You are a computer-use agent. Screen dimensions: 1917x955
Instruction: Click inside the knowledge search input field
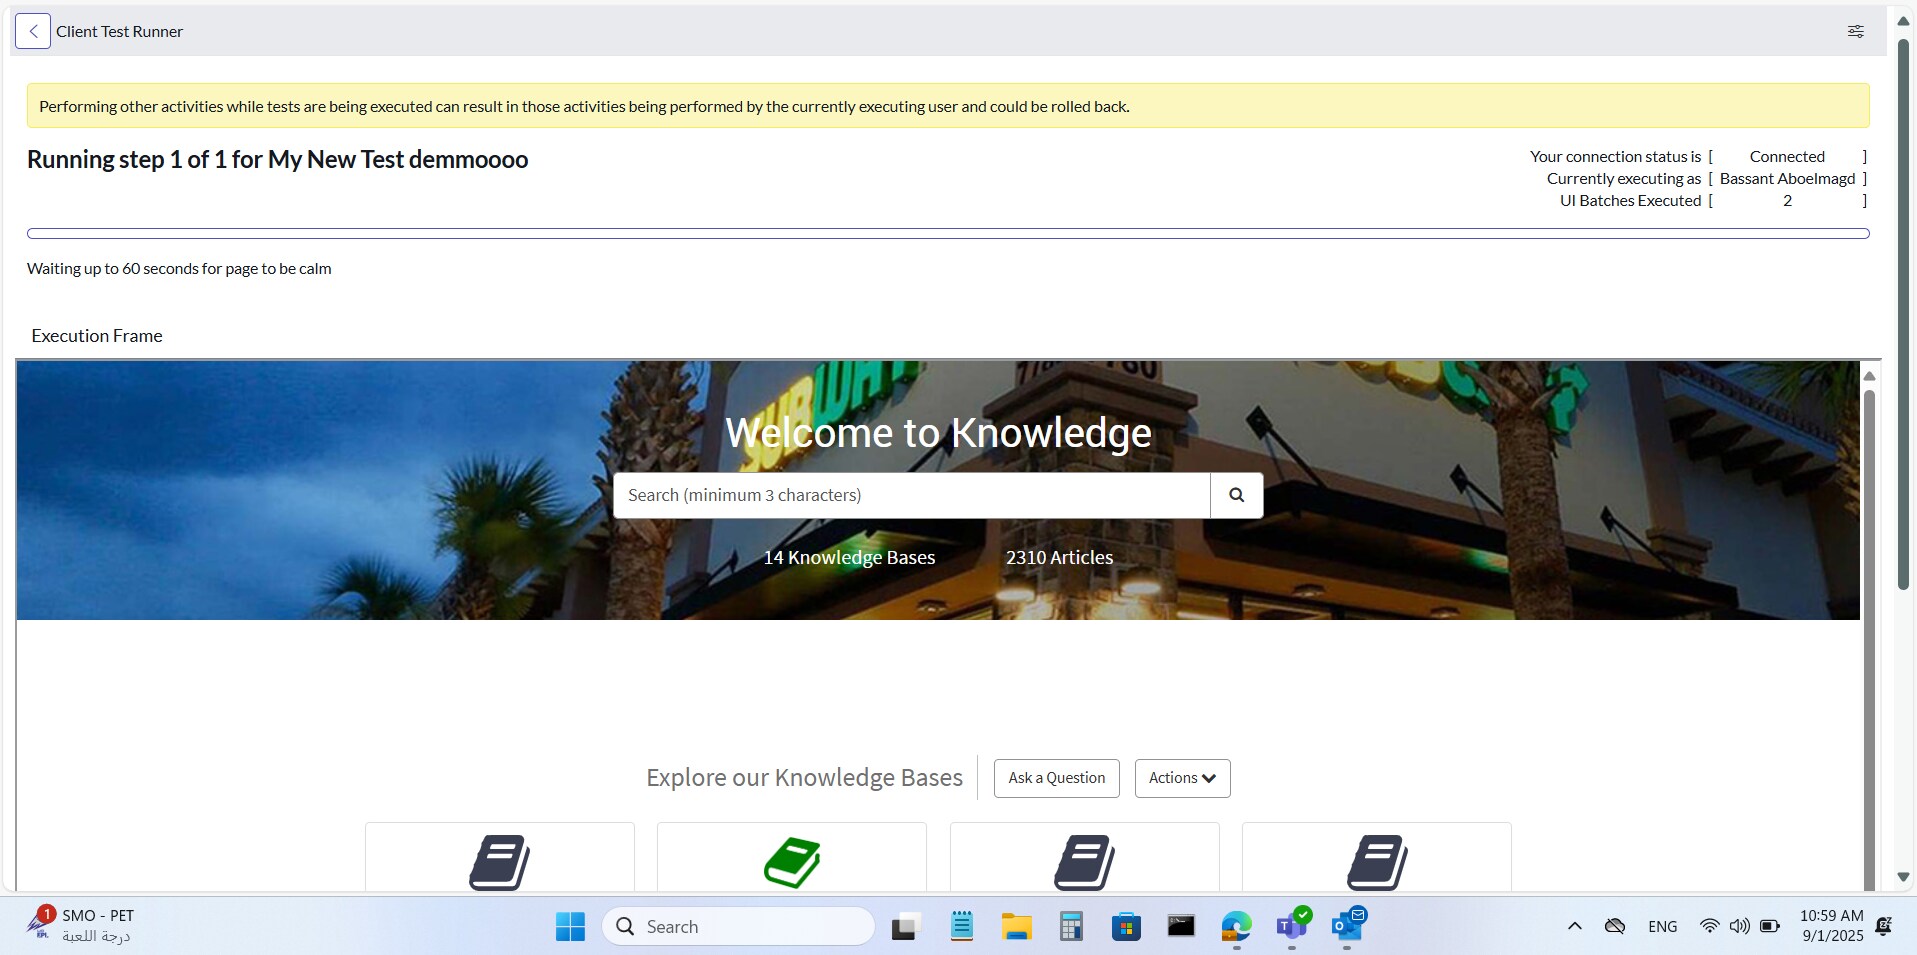pos(910,494)
